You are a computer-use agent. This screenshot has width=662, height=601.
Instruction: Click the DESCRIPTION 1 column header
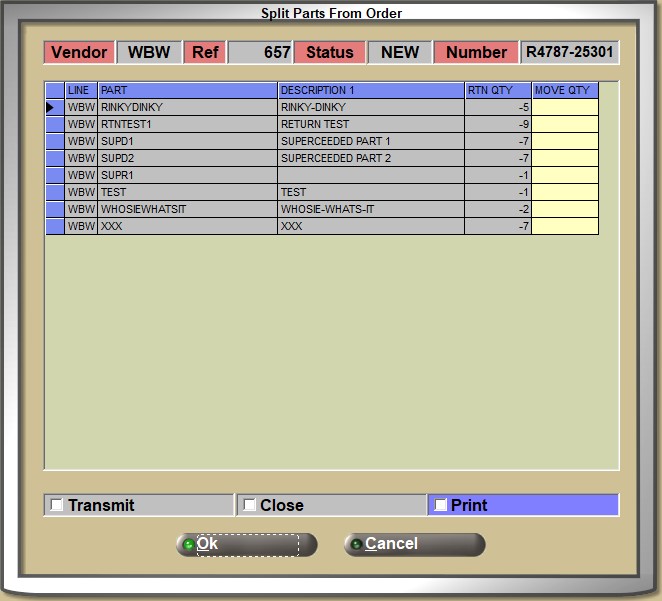click(x=370, y=90)
